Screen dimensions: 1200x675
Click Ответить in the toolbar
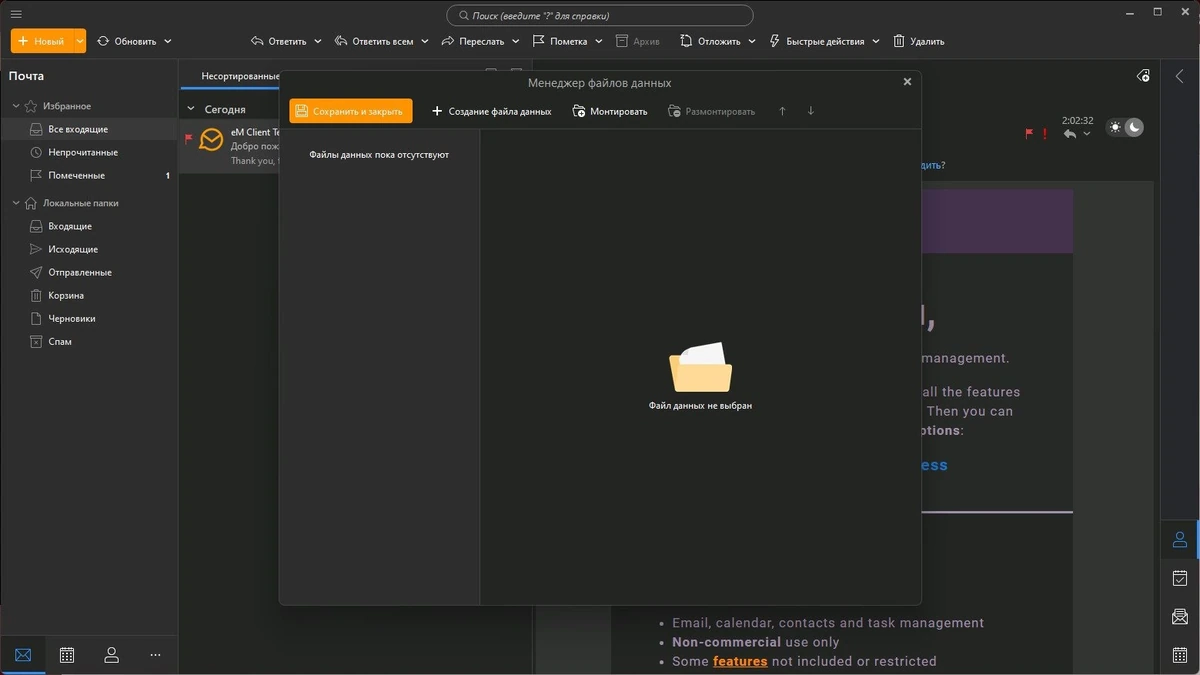click(279, 41)
